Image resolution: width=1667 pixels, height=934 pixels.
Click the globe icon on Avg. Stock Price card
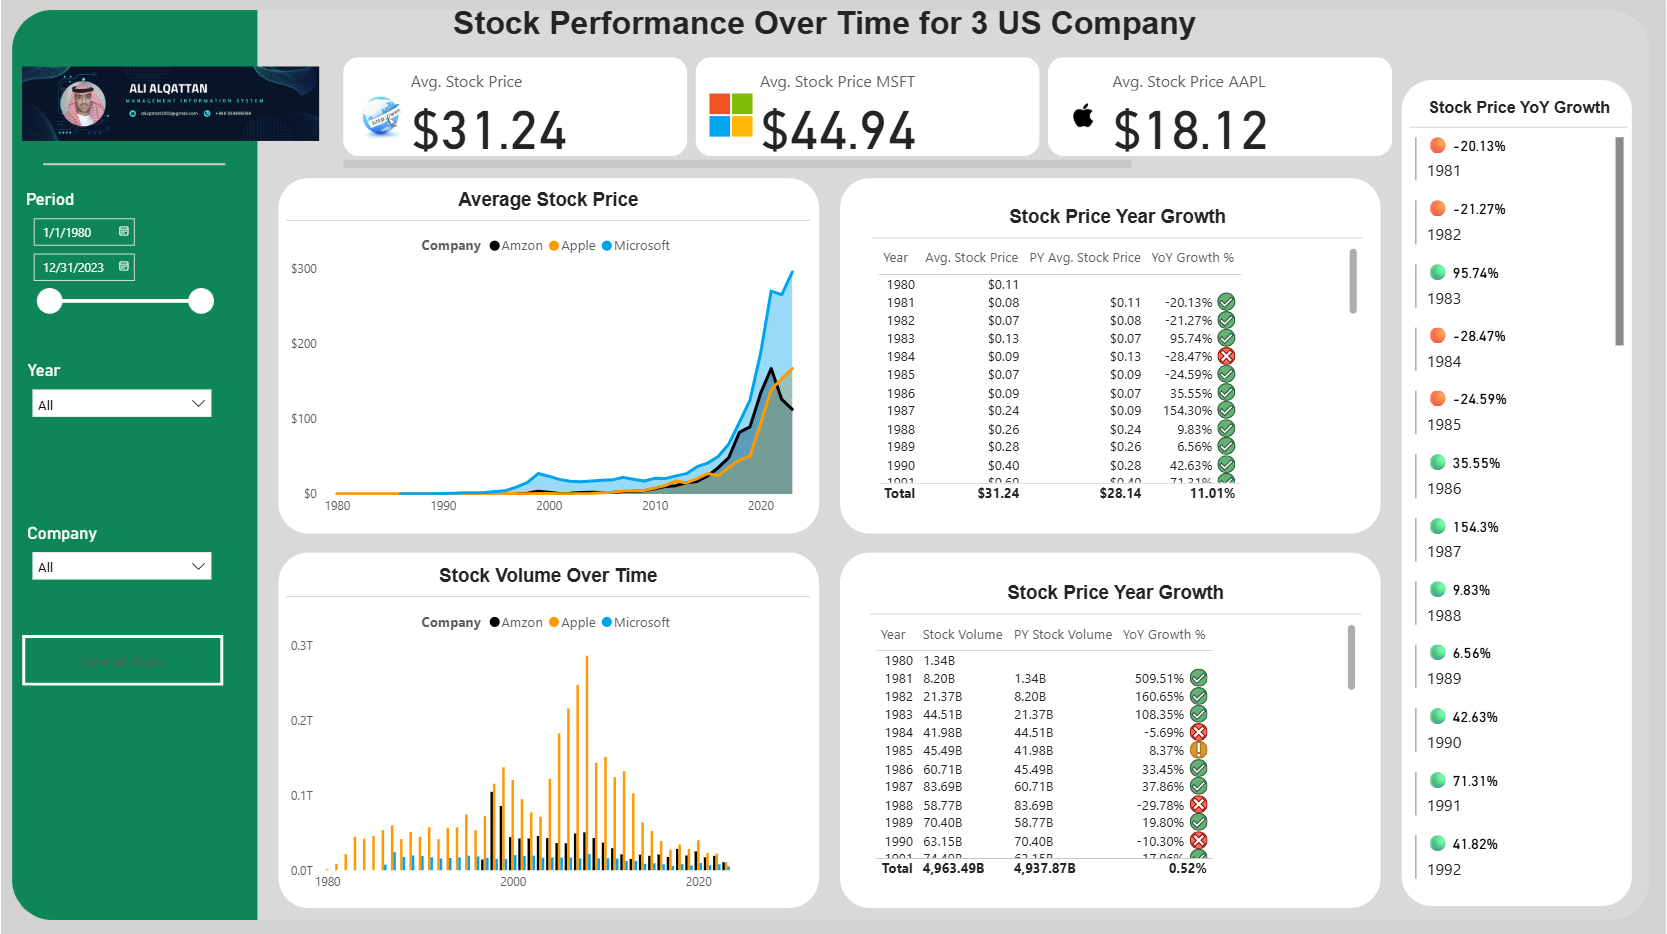(x=380, y=117)
